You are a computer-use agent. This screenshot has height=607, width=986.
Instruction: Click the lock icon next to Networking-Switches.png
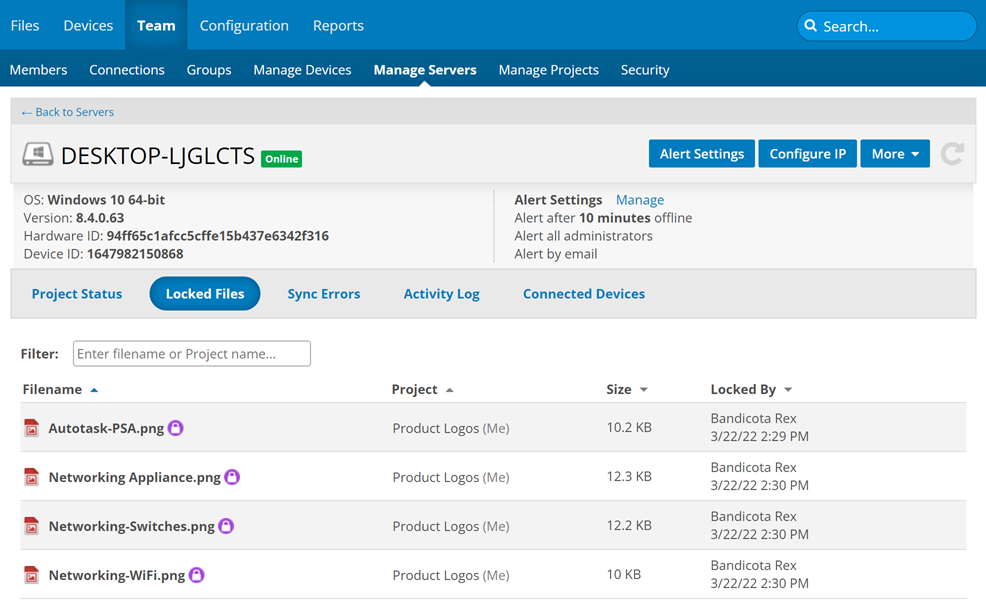[x=226, y=526]
